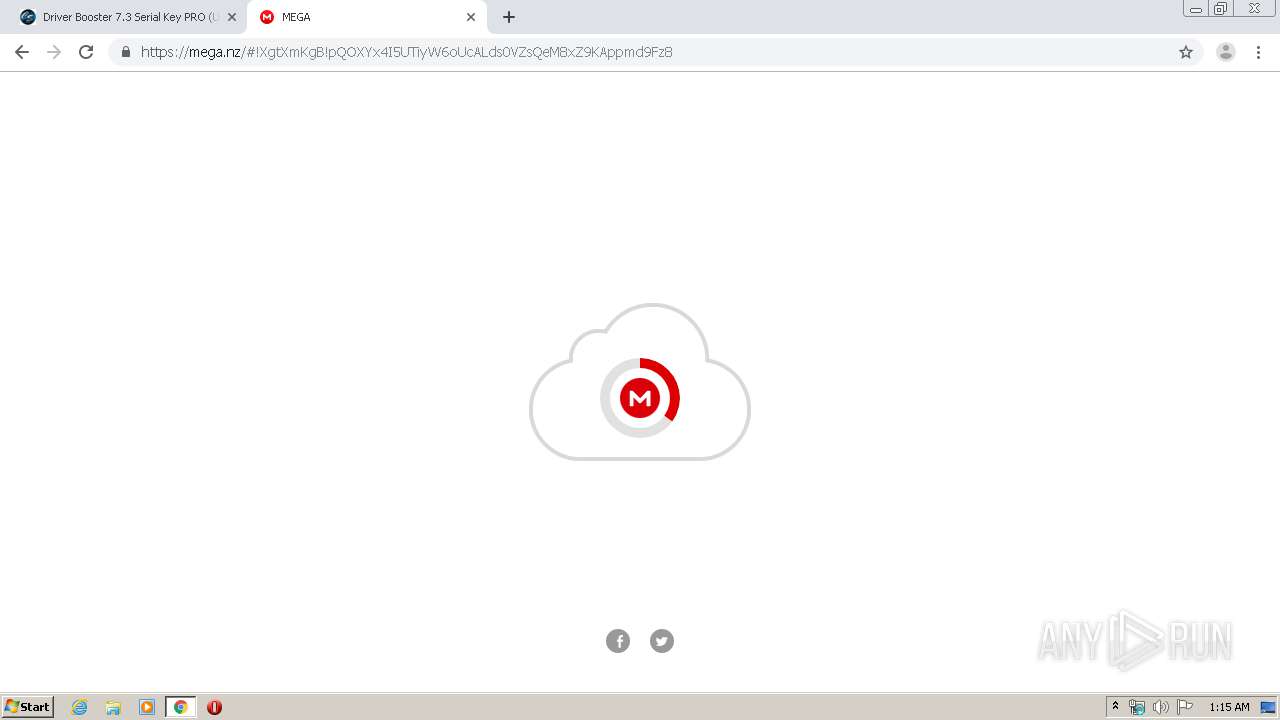Click the 1:15 AM system clock
Screen dimensions: 1280x720
click(1229, 707)
